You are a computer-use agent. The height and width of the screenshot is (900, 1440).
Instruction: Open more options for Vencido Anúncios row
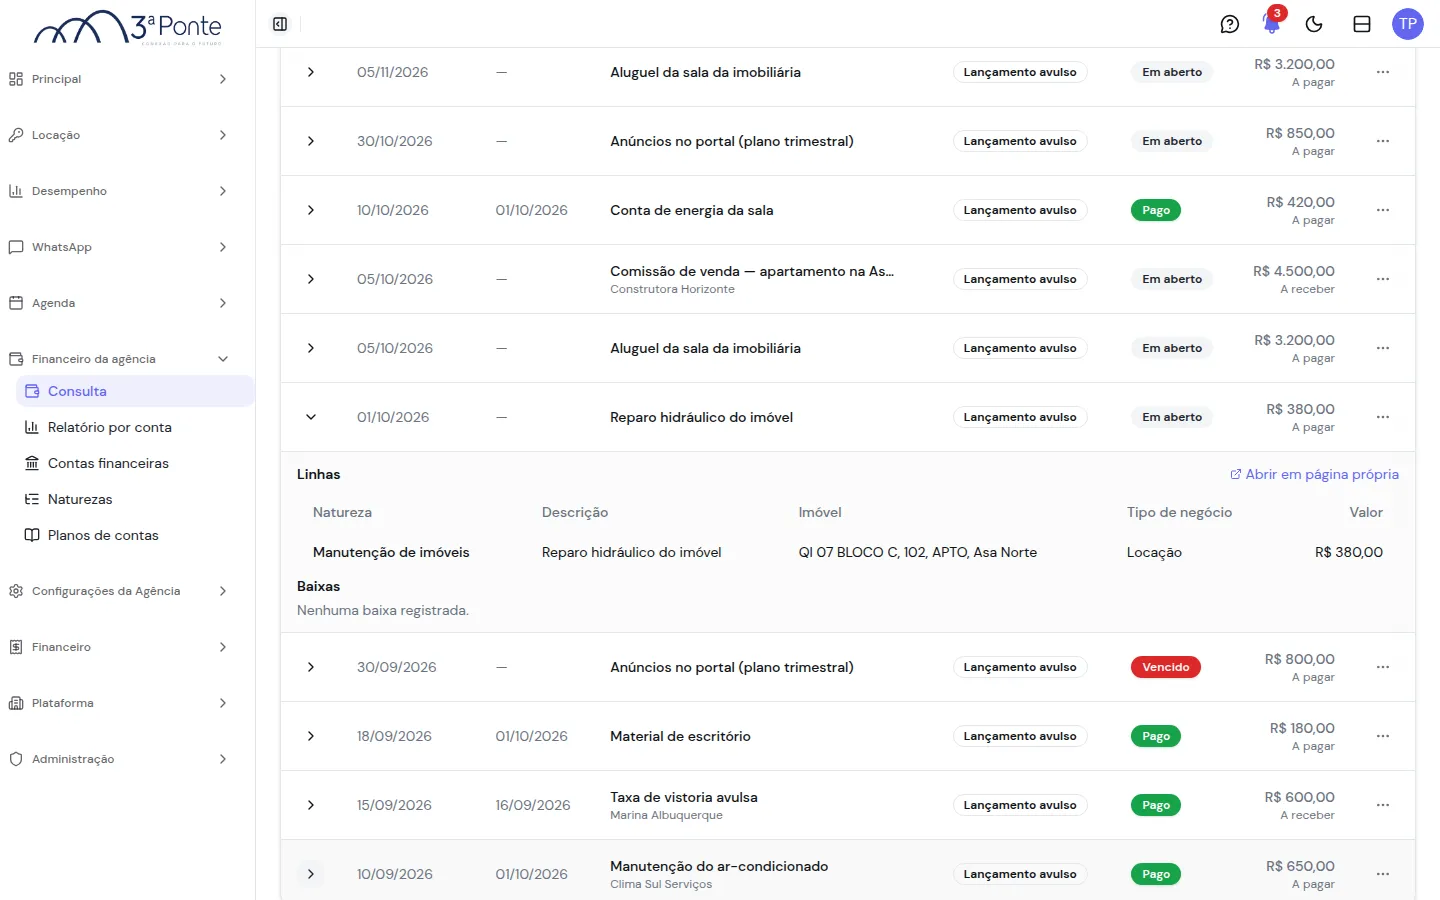click(x=1383, y=667)
